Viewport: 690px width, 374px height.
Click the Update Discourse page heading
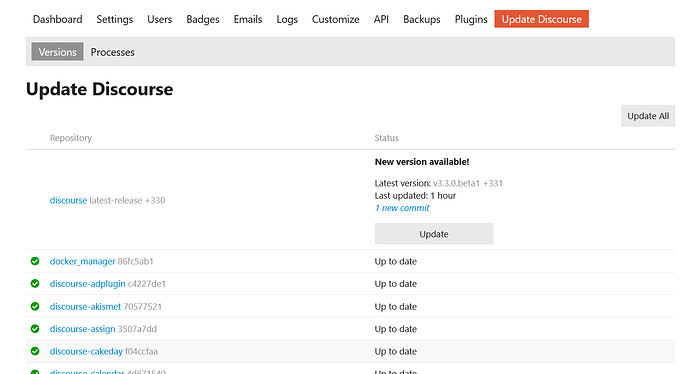[99, 89]
